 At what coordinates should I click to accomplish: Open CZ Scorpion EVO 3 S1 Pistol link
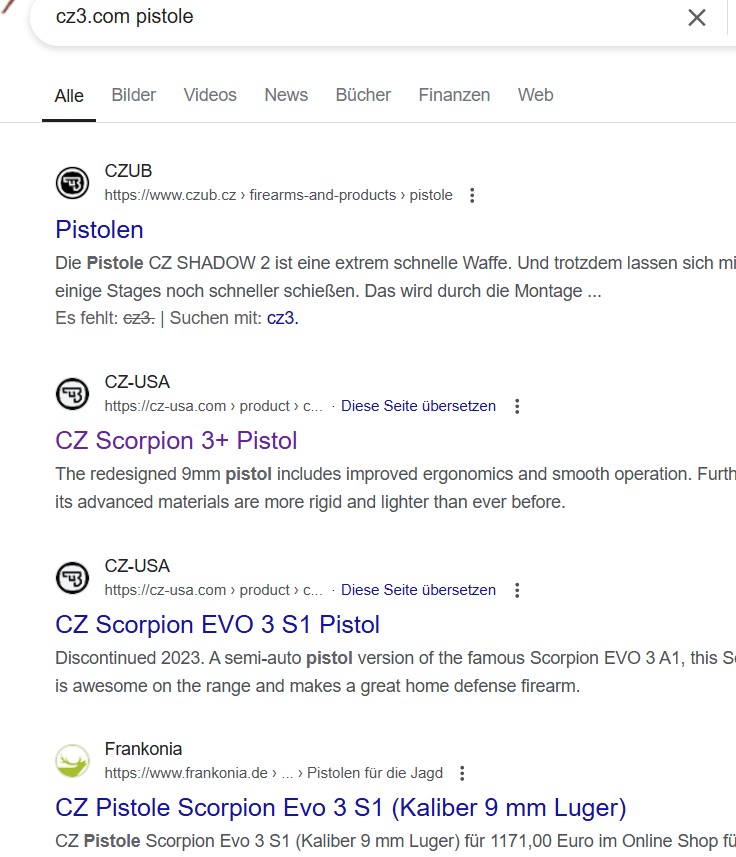pyautogui.click(x=217, y=625)
